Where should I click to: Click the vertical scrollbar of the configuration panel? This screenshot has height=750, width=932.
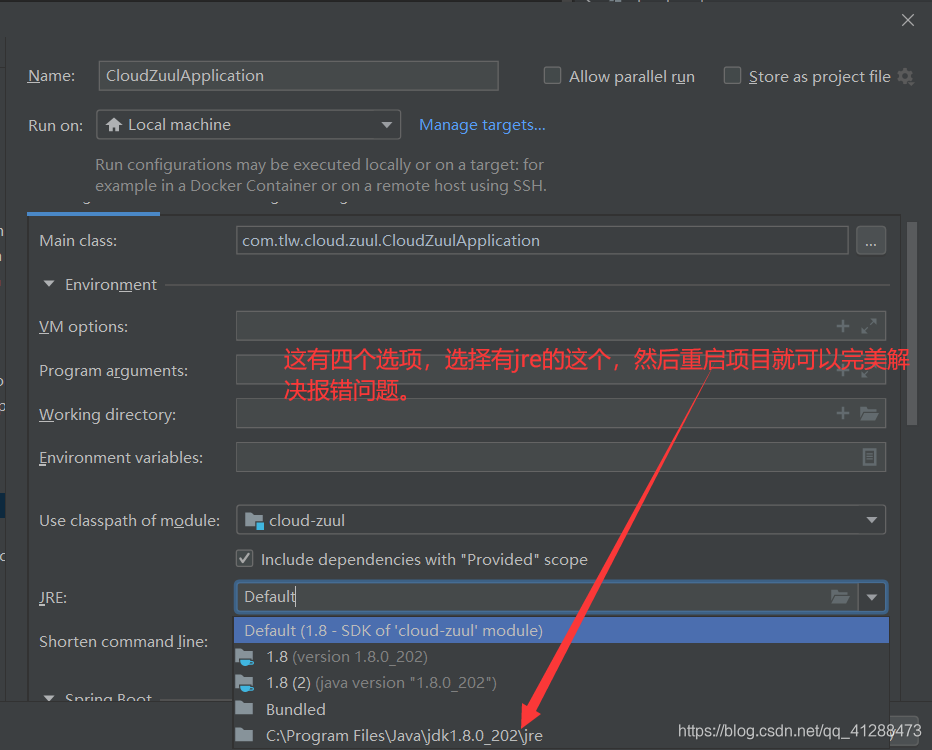click(912, 323)
